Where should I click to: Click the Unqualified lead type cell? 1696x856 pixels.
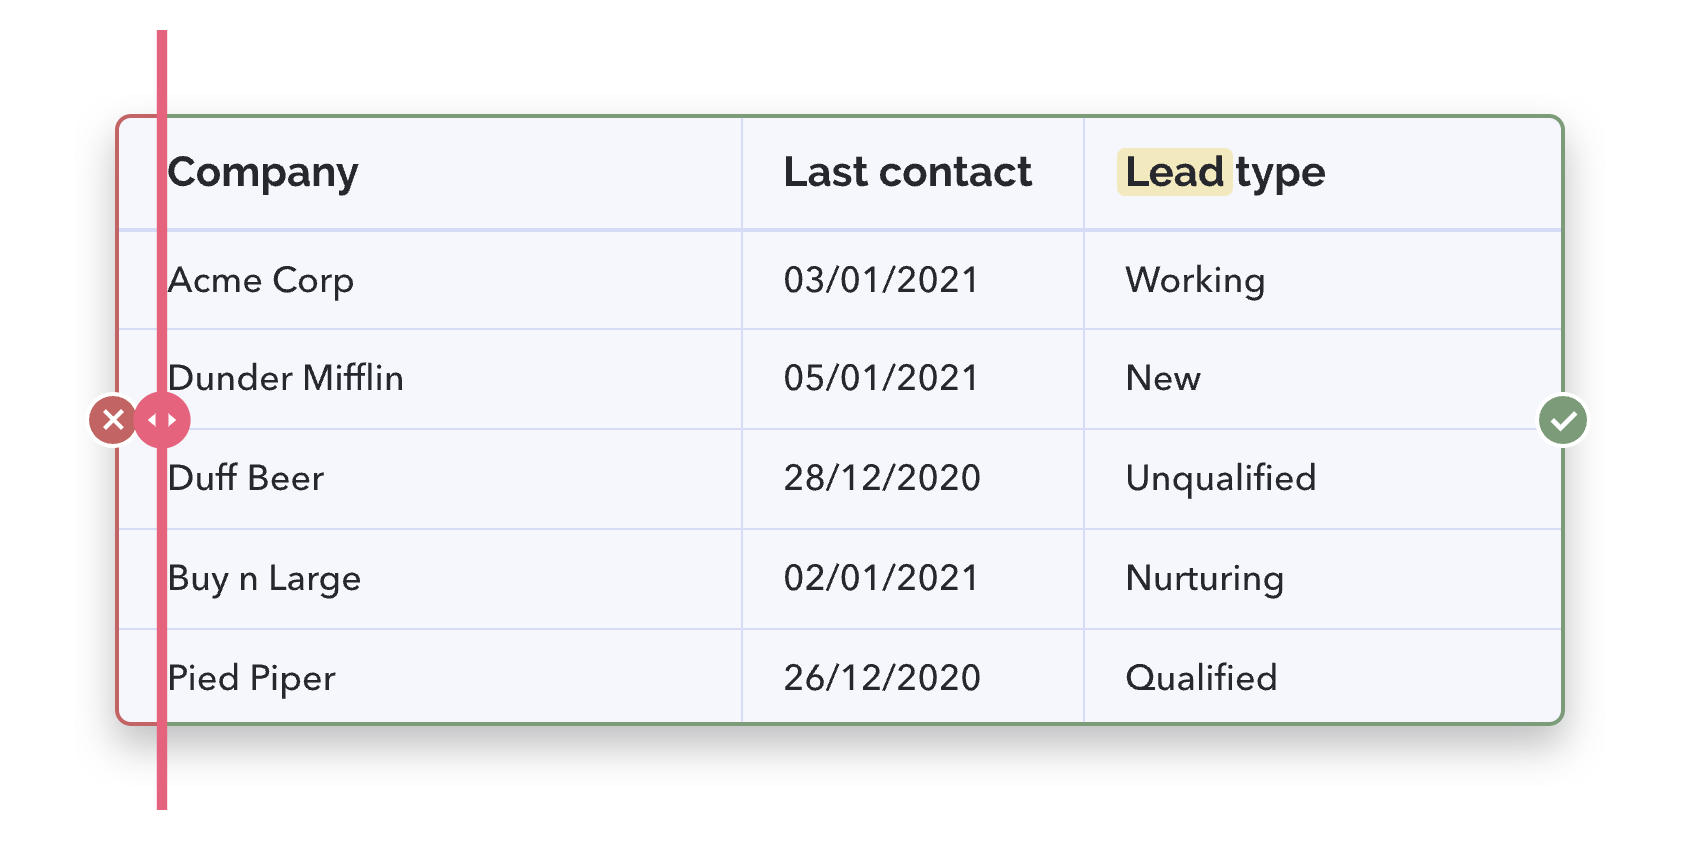tap(1323, 479)
